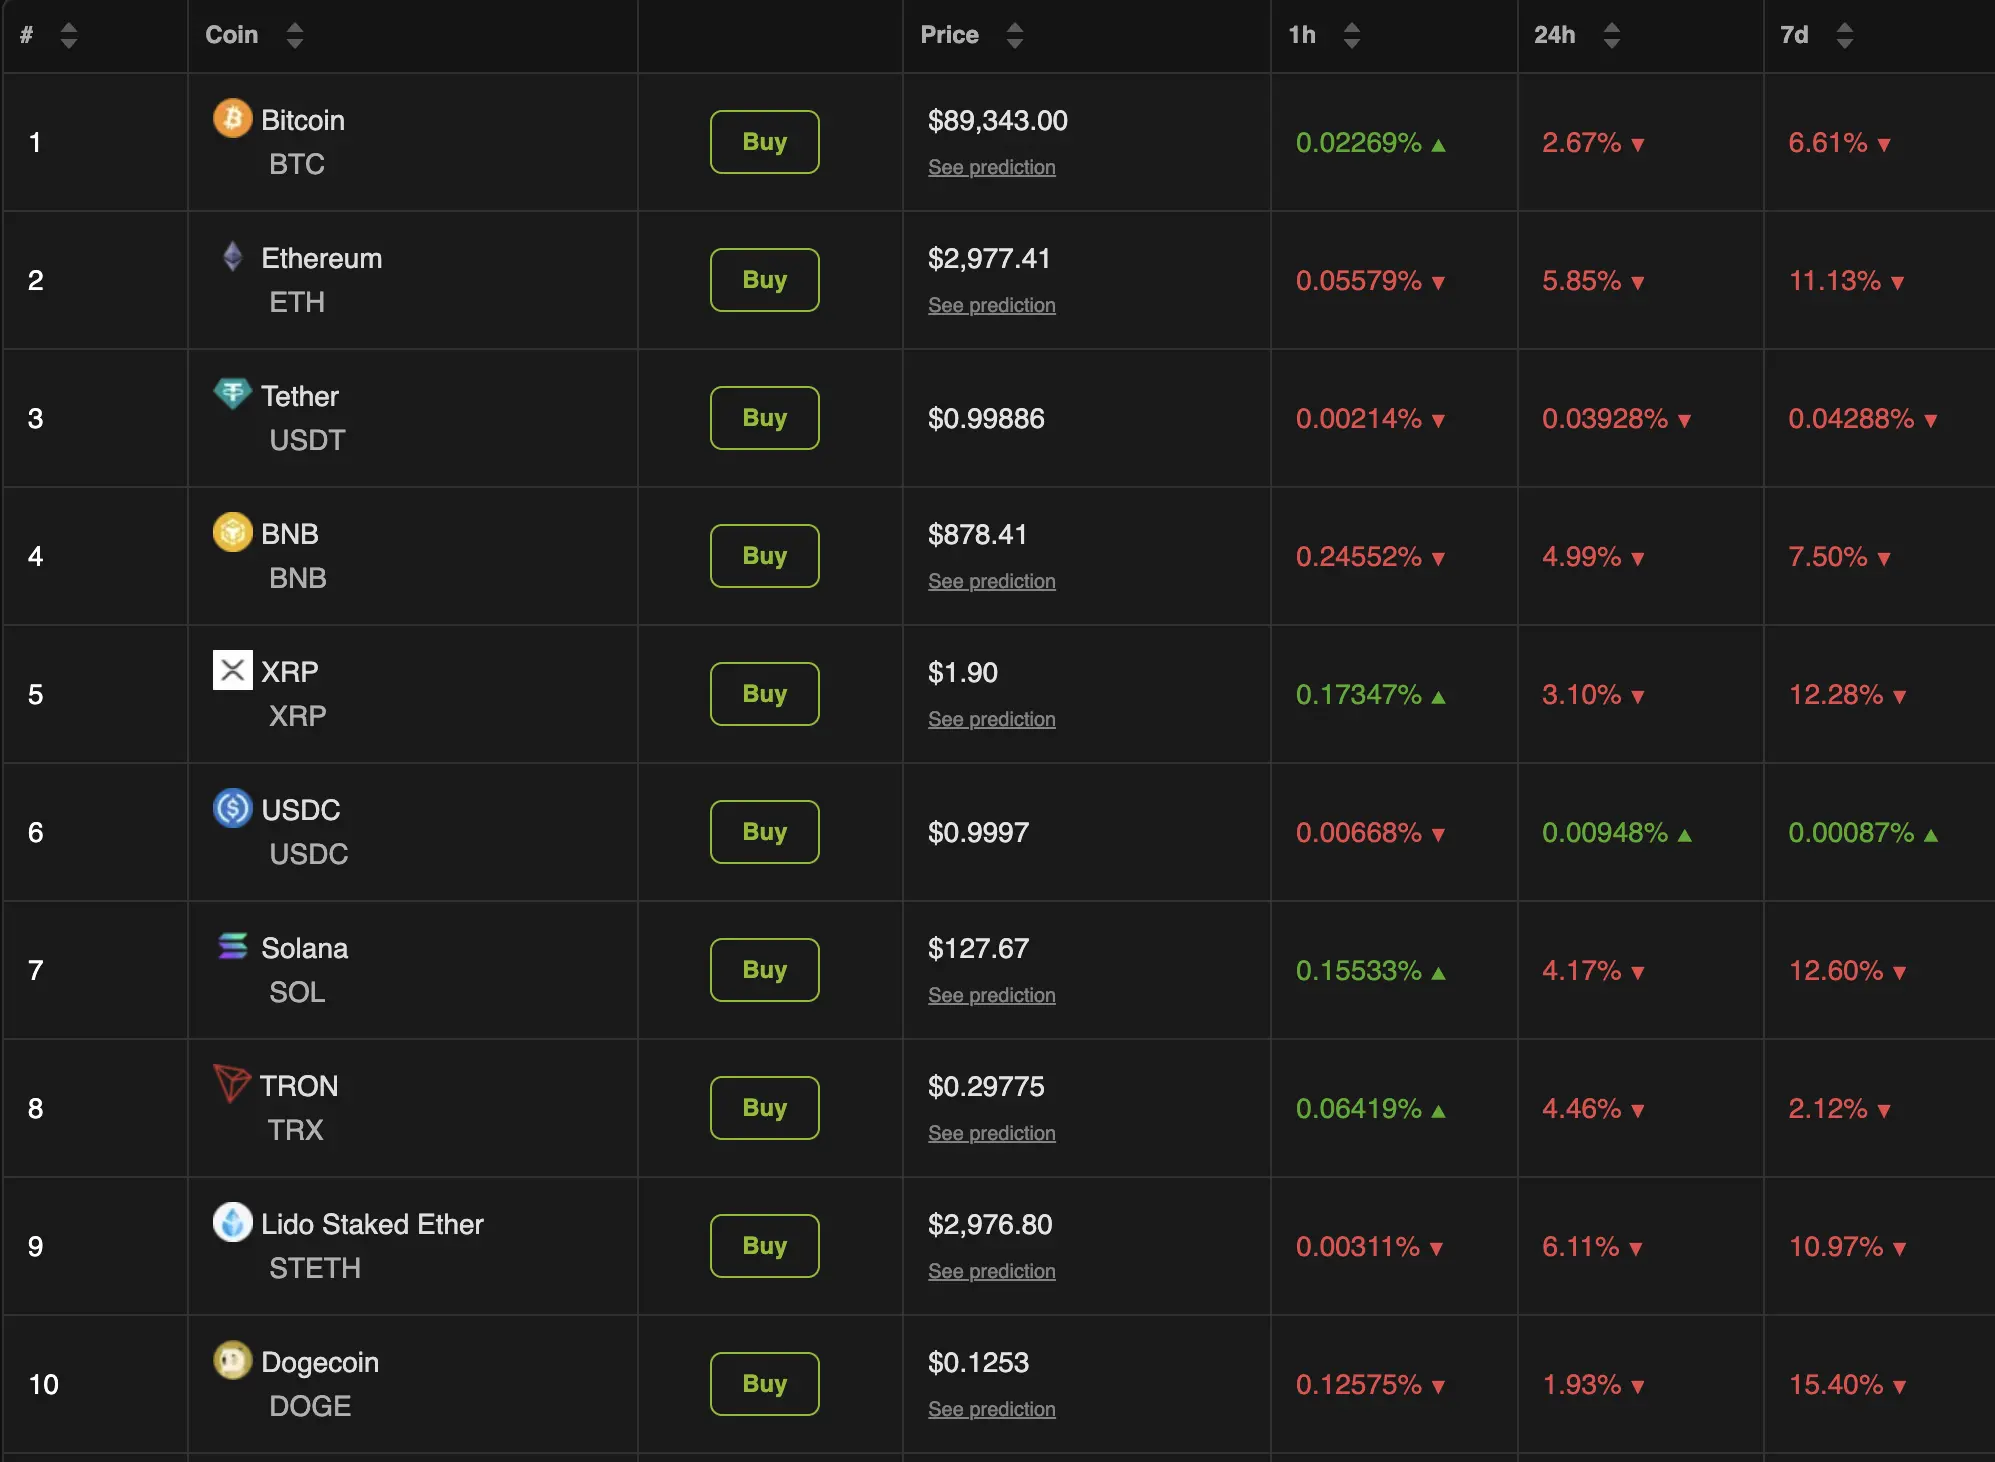Sort rows using the # column arrows
The image size is (1995, 1462).
point(68,35)
